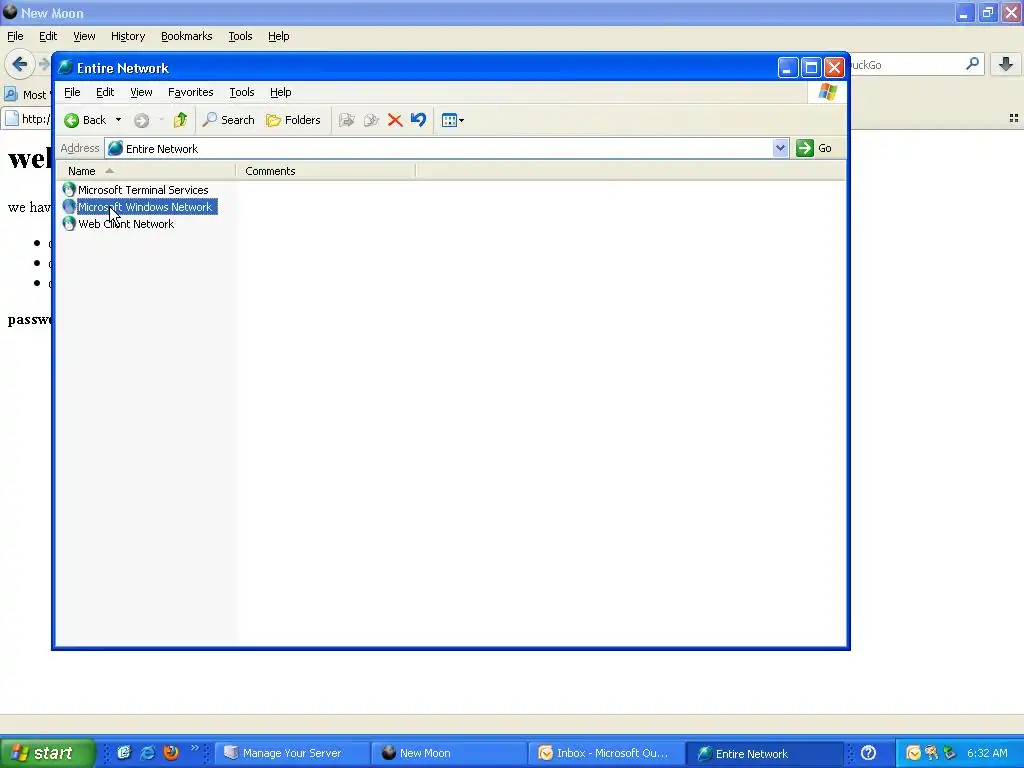Viewport: 1024px width, 768px height.
Task: Select Web Client Network item
Action: point(126,224)
